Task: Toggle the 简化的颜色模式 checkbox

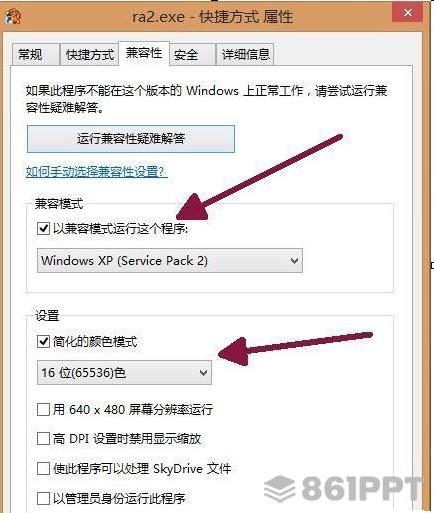Action: coord(43,341)
